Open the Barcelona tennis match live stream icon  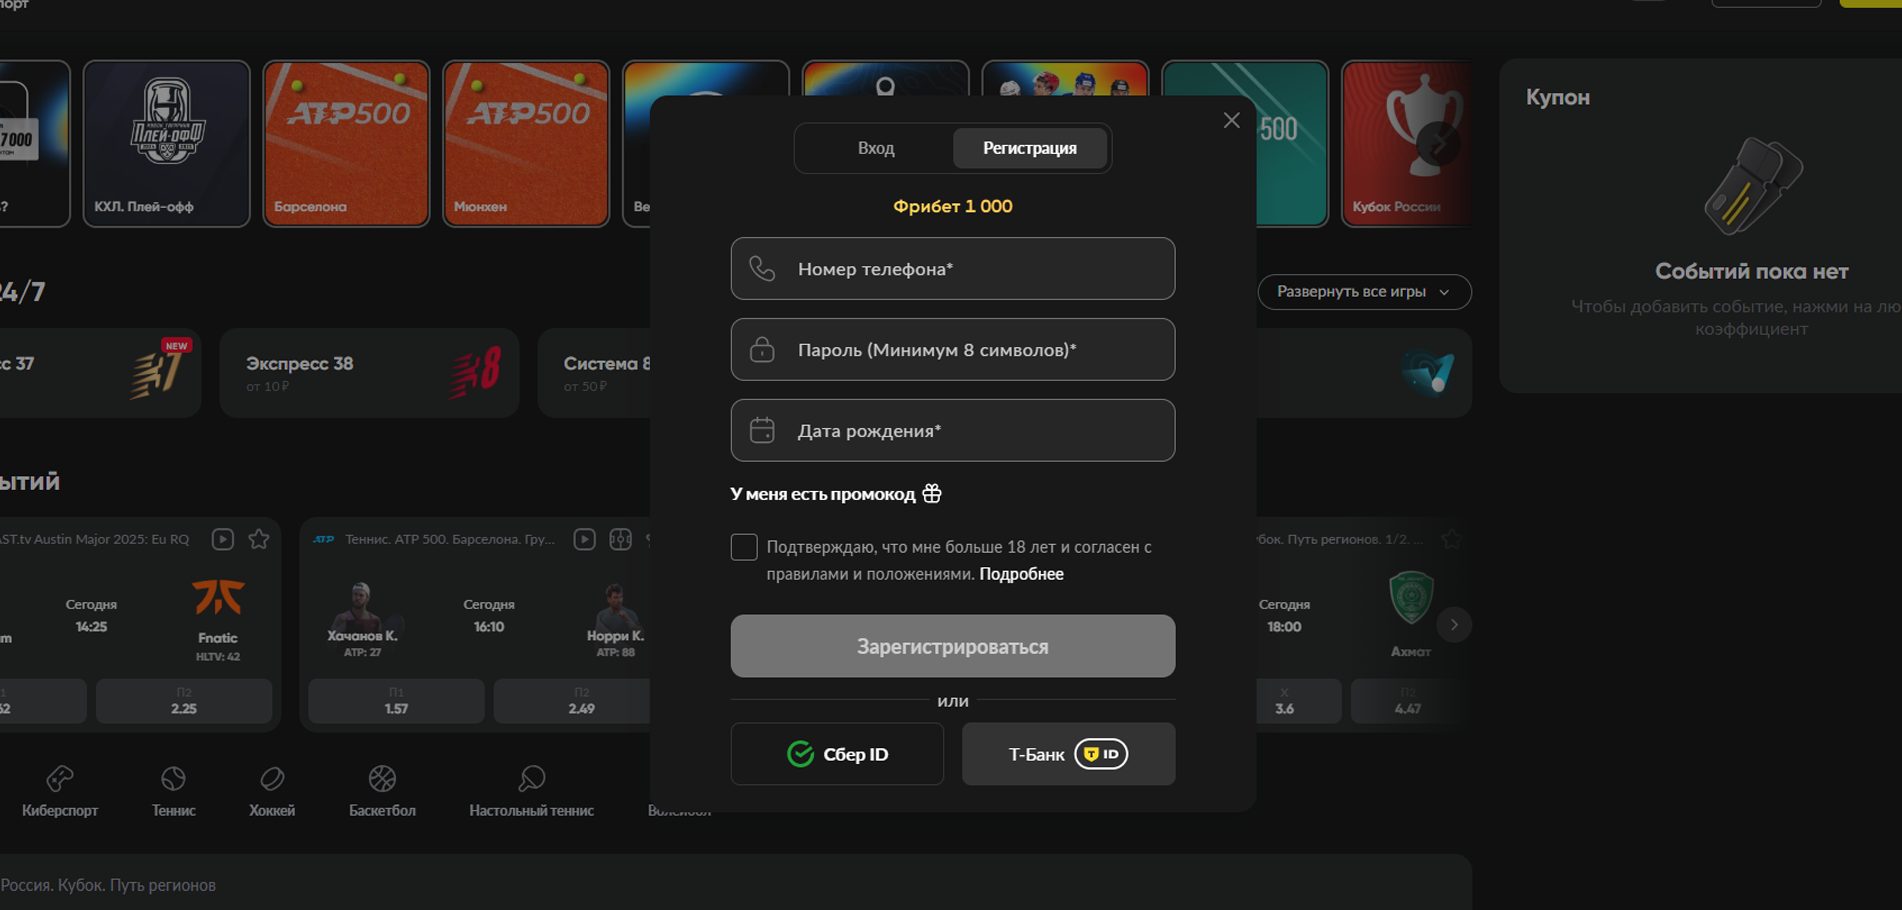click(585, 539)
